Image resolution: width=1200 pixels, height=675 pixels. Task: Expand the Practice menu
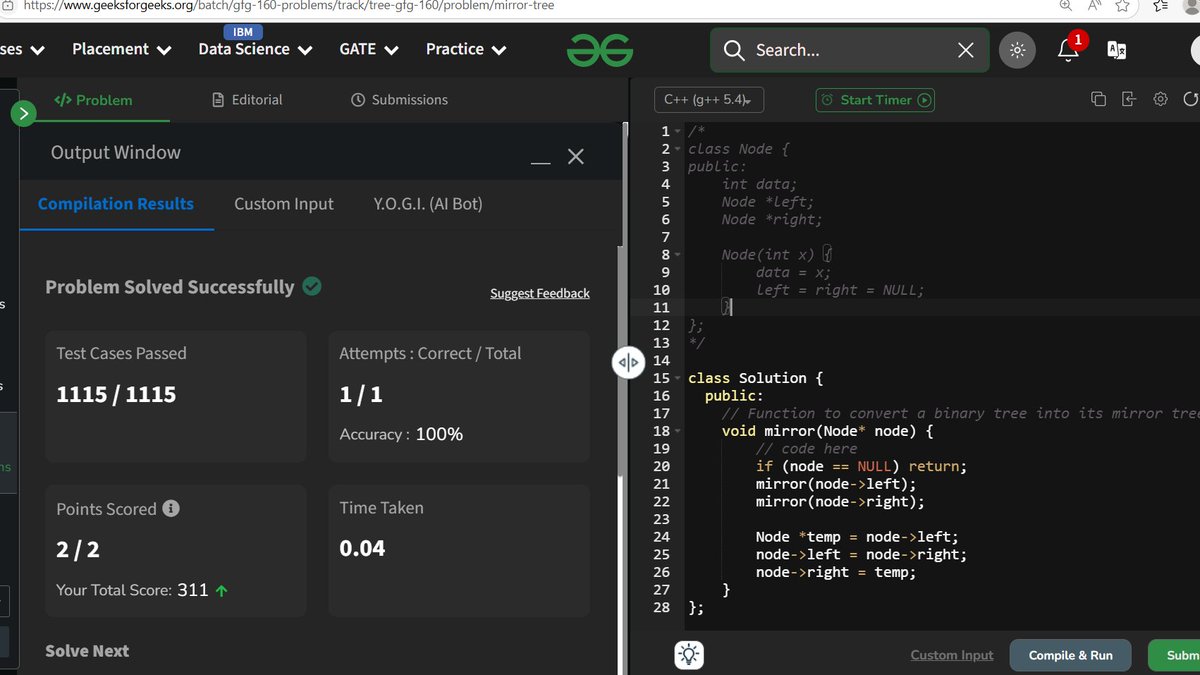coord(466,49)
